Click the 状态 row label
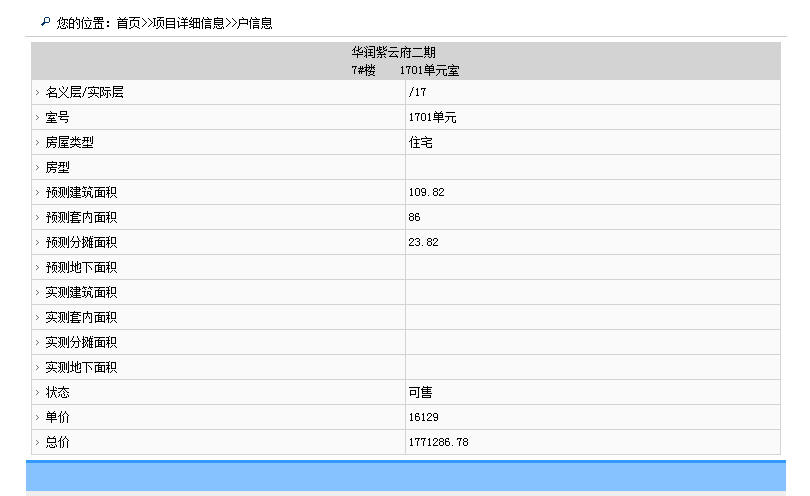Image resolution: width=810 pixels, height=496 pixels. 57,393
